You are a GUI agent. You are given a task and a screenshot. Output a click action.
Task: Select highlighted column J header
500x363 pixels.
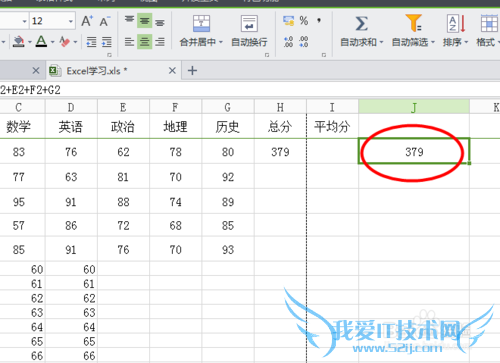pos(414,107)
